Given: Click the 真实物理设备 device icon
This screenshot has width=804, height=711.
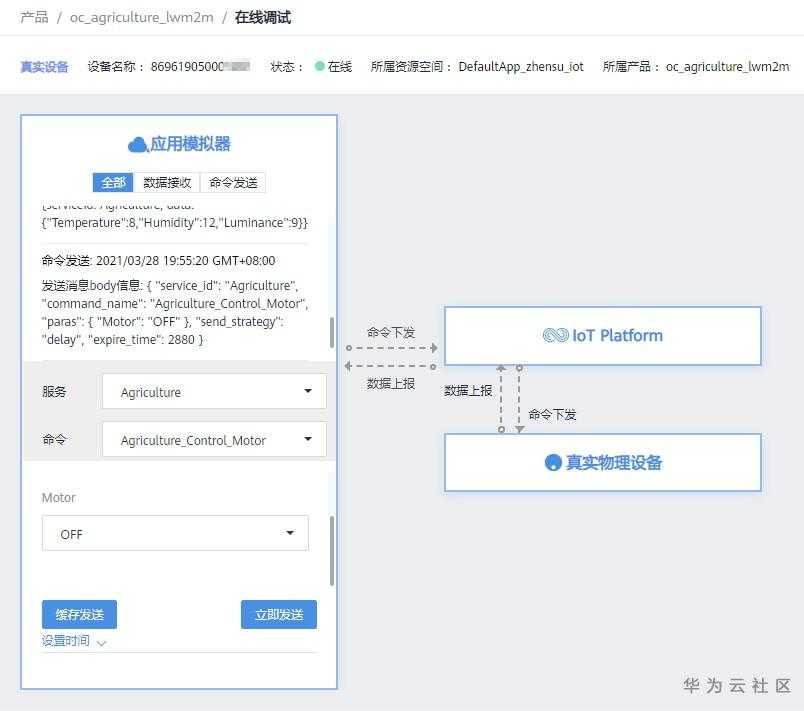Looking at the screenshot, I should [553, 462].
